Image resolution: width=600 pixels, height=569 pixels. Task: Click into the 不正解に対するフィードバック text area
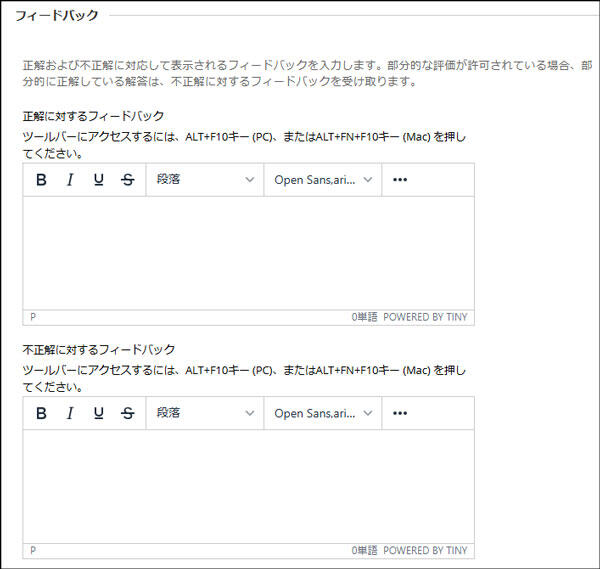(249, 486)
